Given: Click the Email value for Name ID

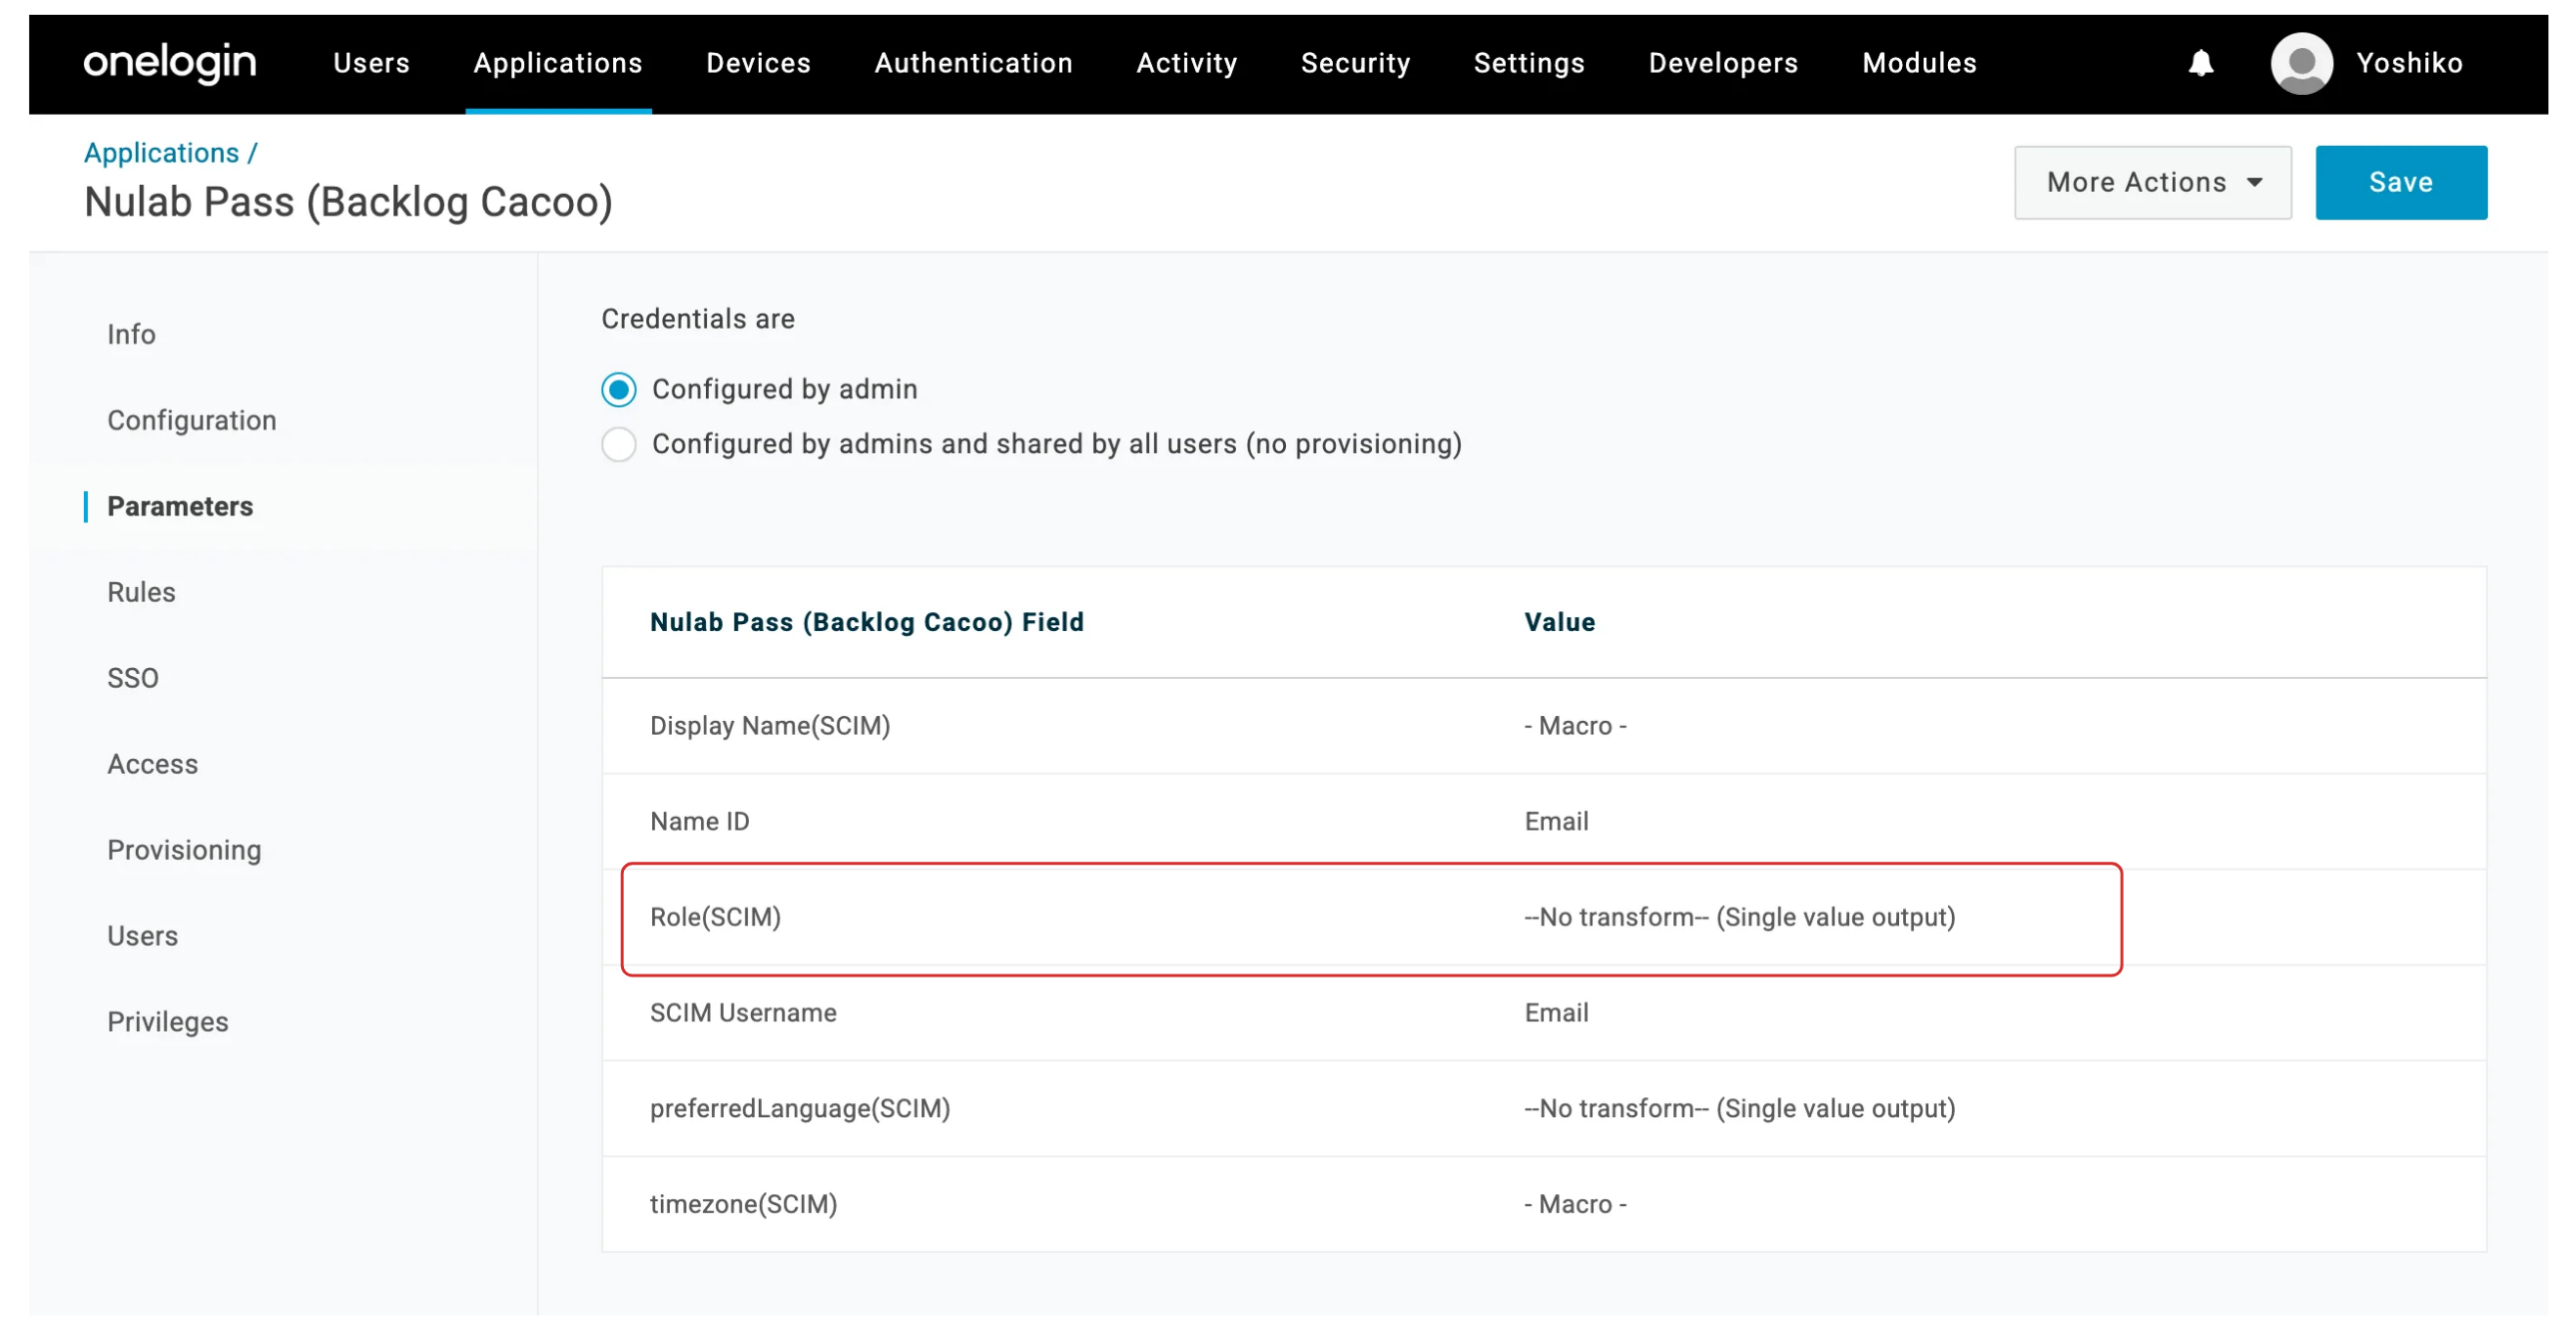Looking at the screenshot, I should (x=1556, y=822).
